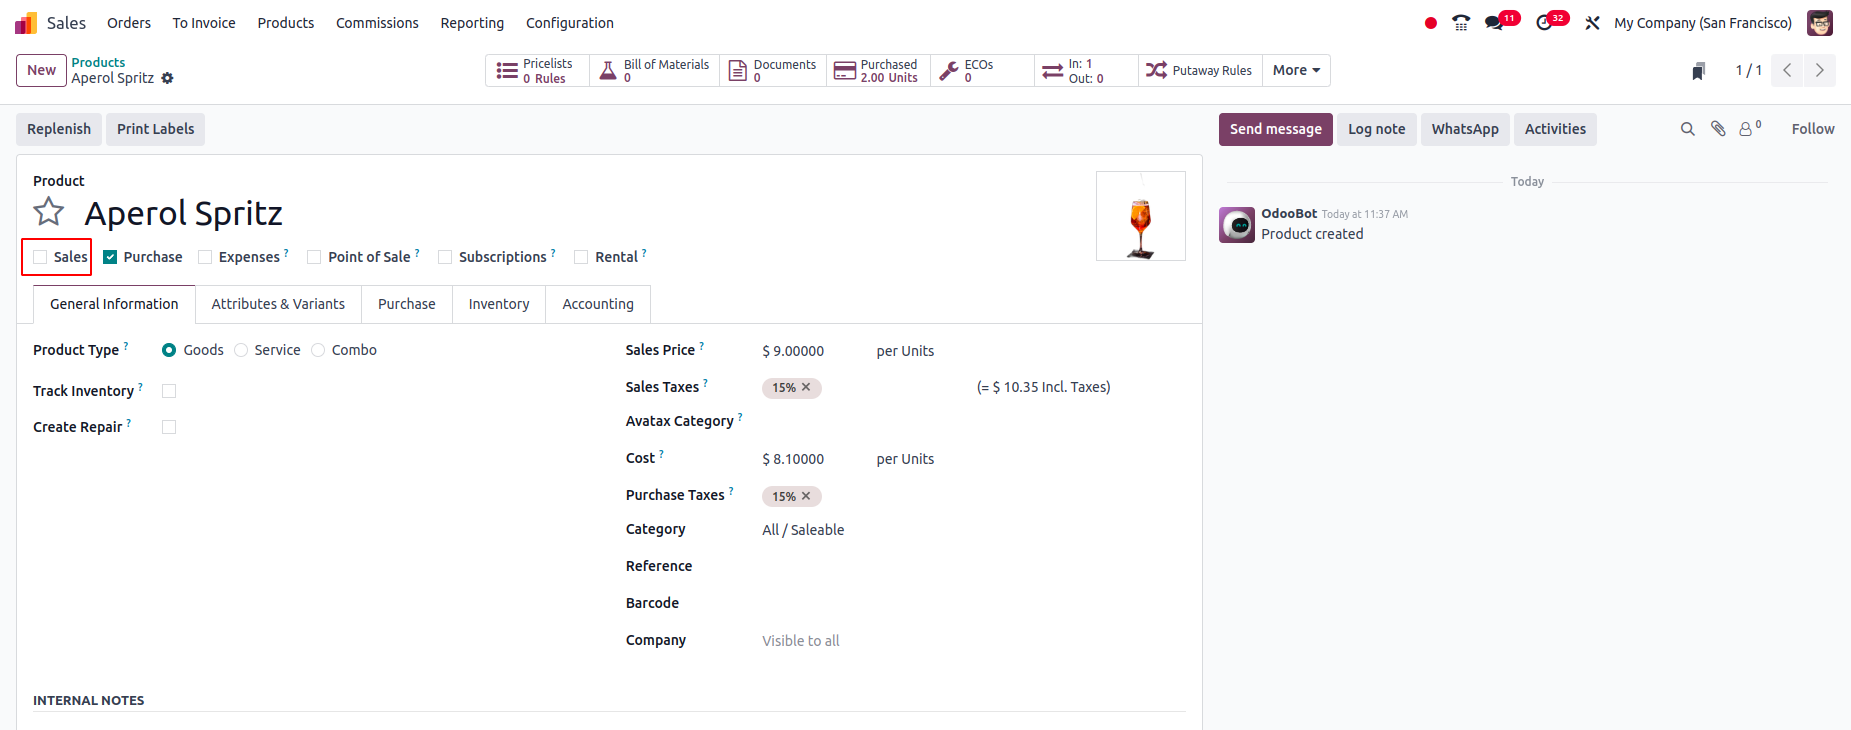Open the Documents stat button
1851x730 pixels.
coord(773,71)
